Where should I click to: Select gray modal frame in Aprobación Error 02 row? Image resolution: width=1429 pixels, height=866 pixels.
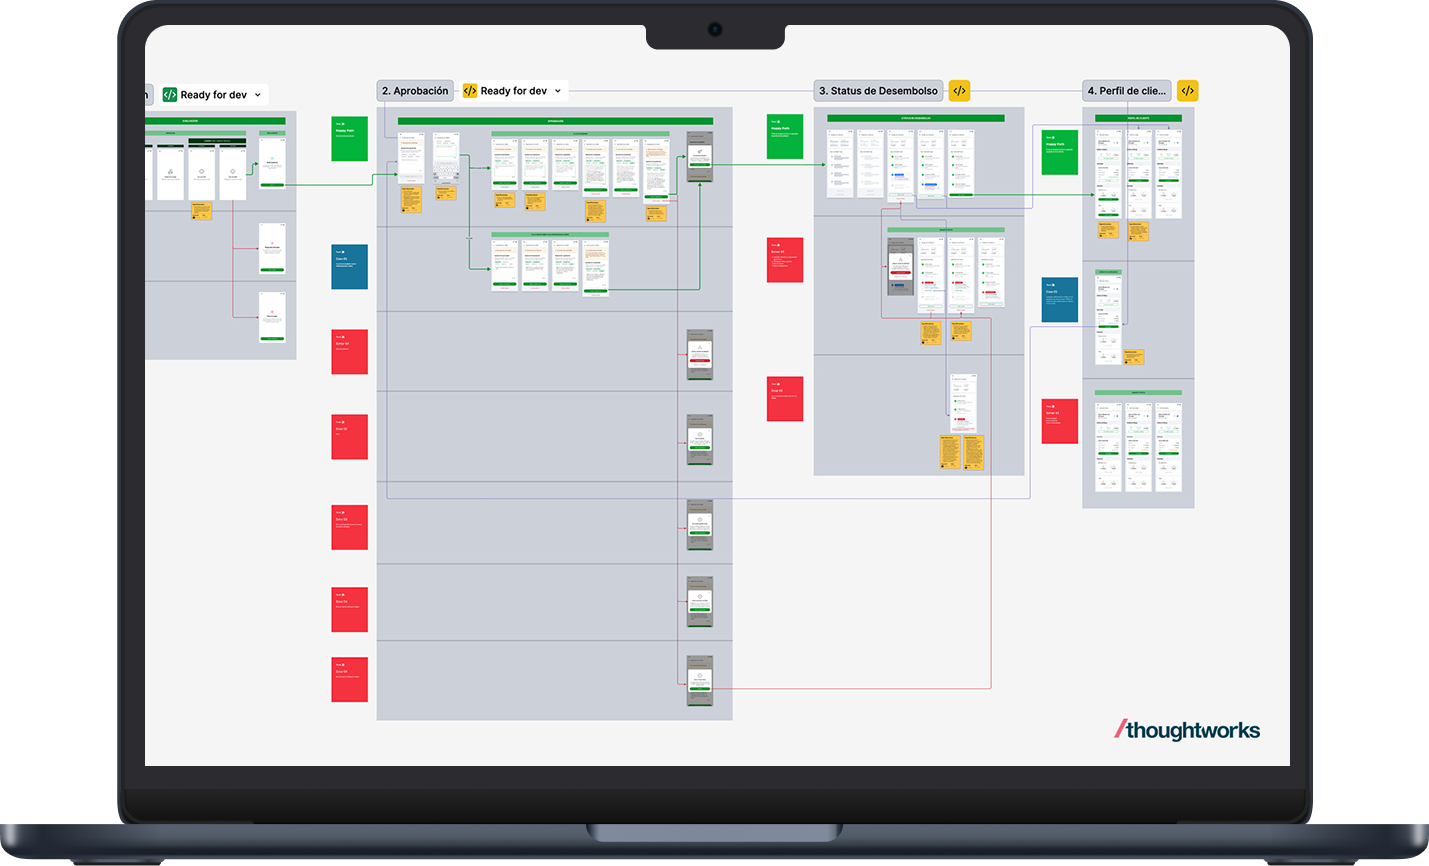tap(700, 440)
